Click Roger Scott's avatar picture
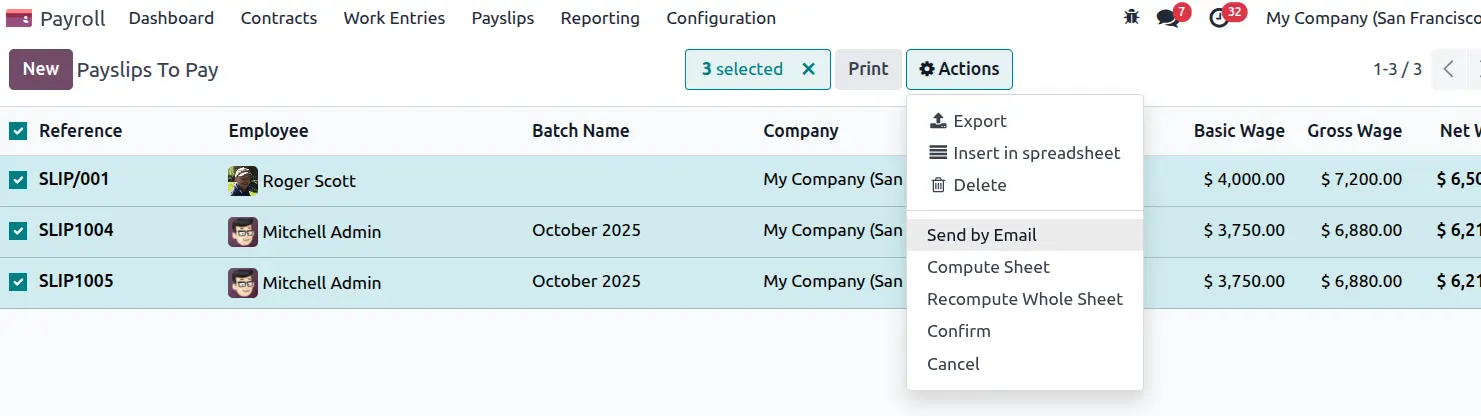The width and height of the screenshot is (1481, 416). 243,181
